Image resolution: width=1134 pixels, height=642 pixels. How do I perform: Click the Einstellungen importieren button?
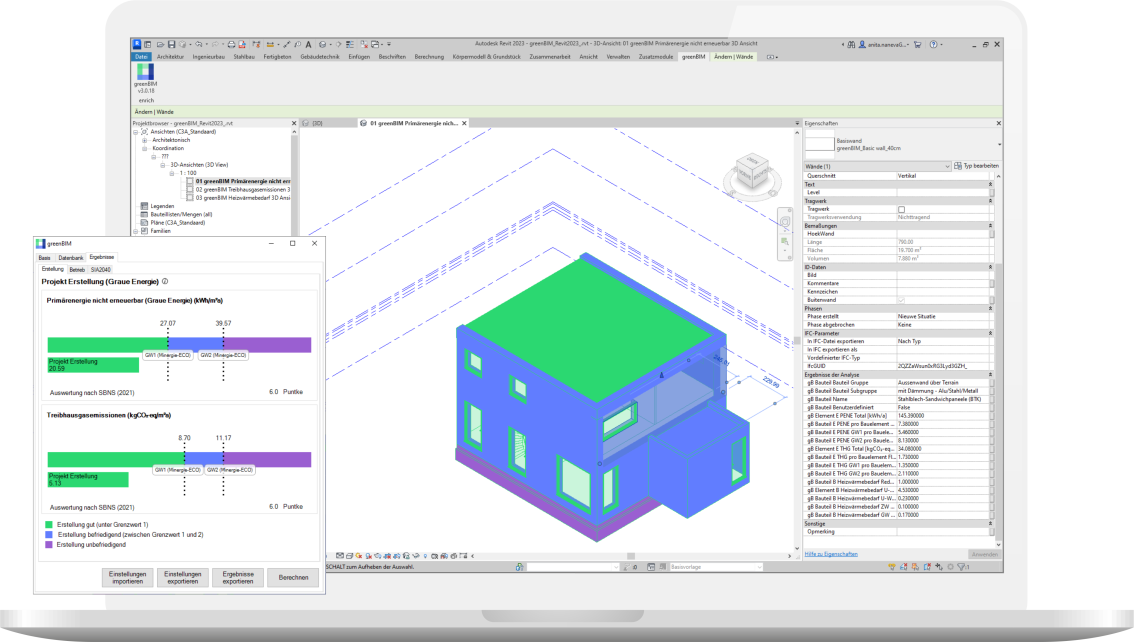(127, 578)
